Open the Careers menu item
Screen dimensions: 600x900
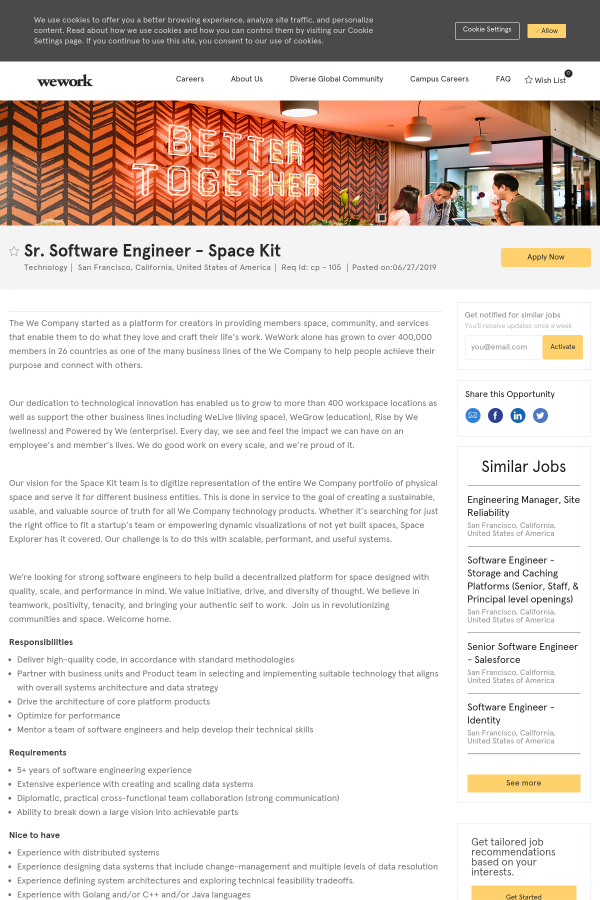tap(189, 79)
